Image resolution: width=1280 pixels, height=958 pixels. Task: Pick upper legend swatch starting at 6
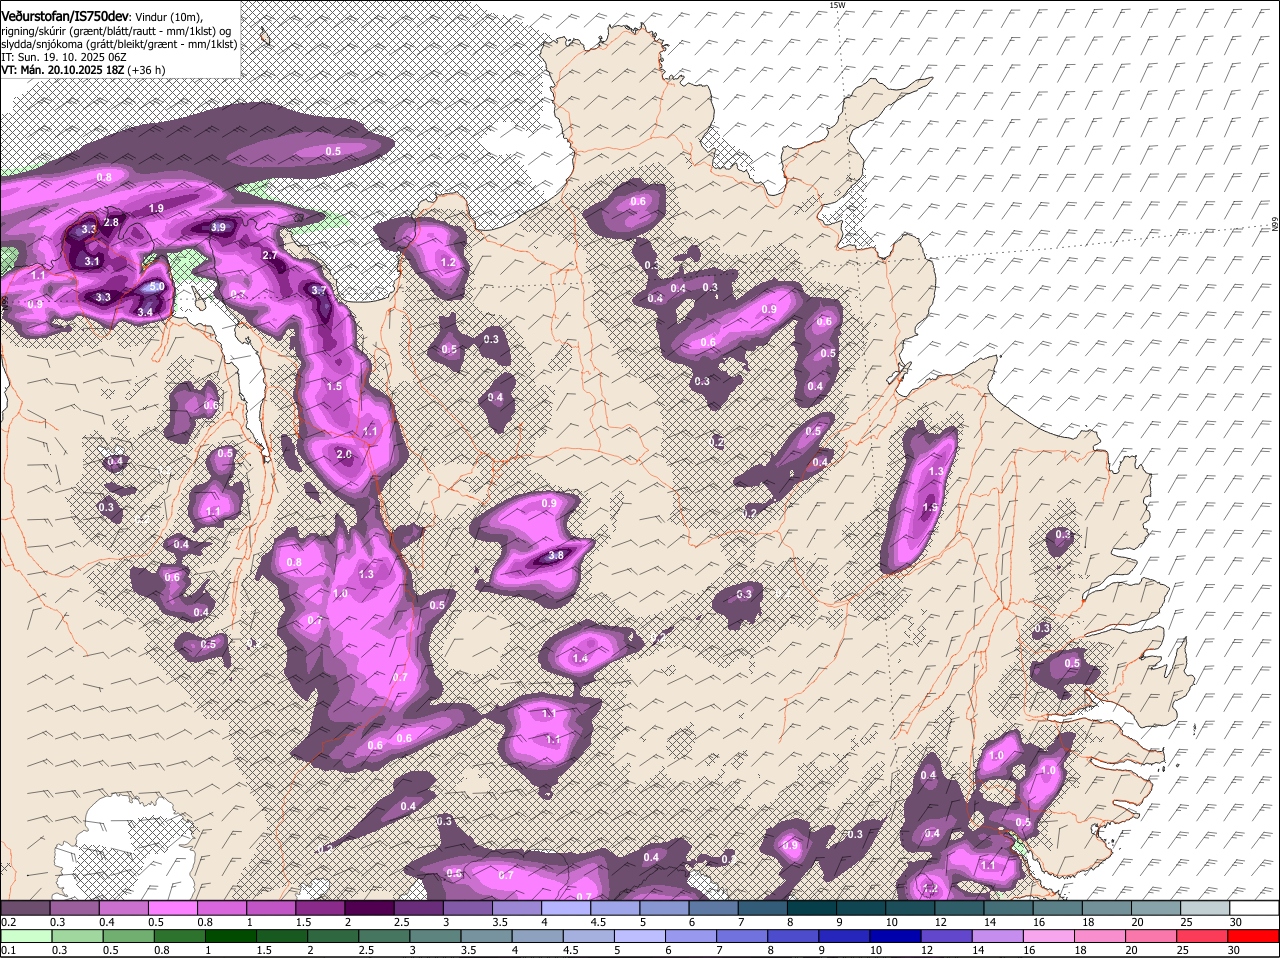coord(713,907)
